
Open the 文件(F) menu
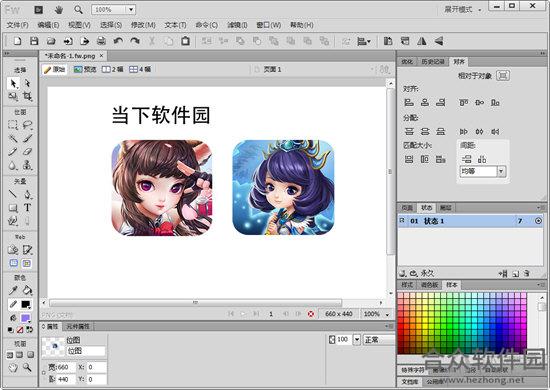[17, 25]
